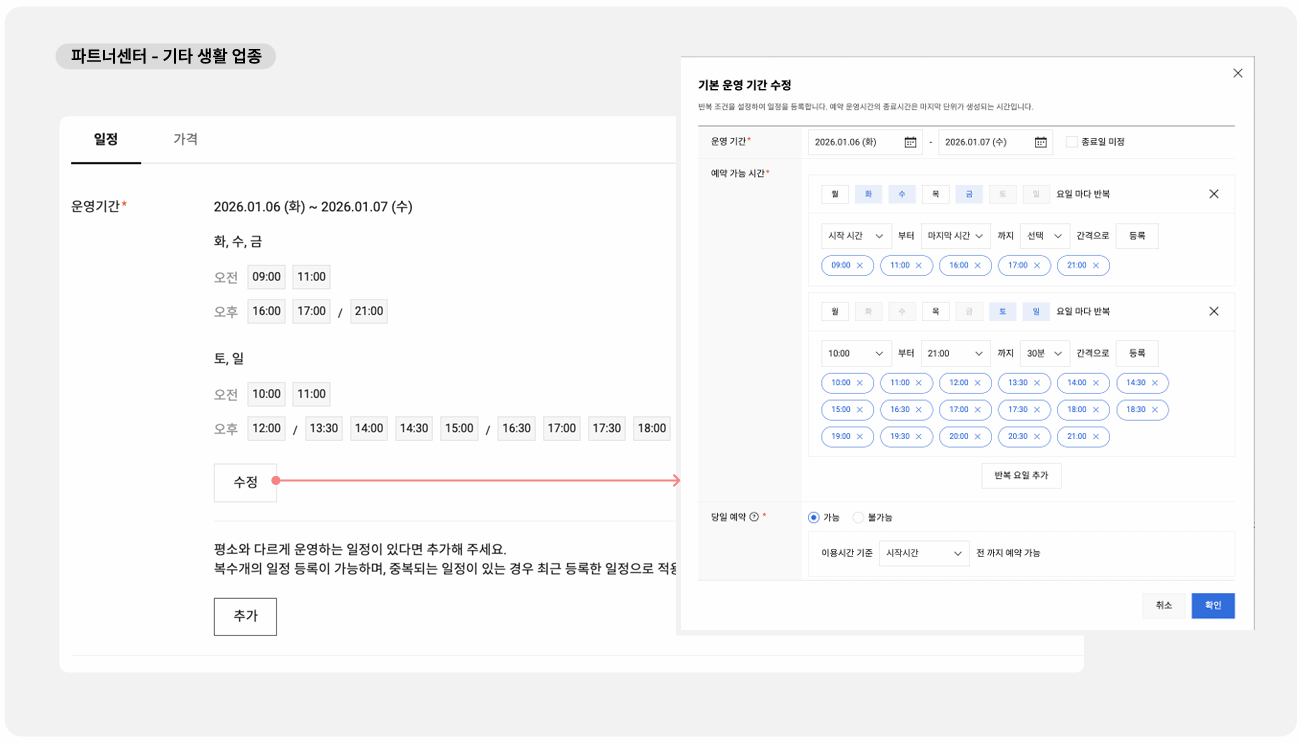
Task: Remove the 09:00 time chip
Action: click(859, 266)
